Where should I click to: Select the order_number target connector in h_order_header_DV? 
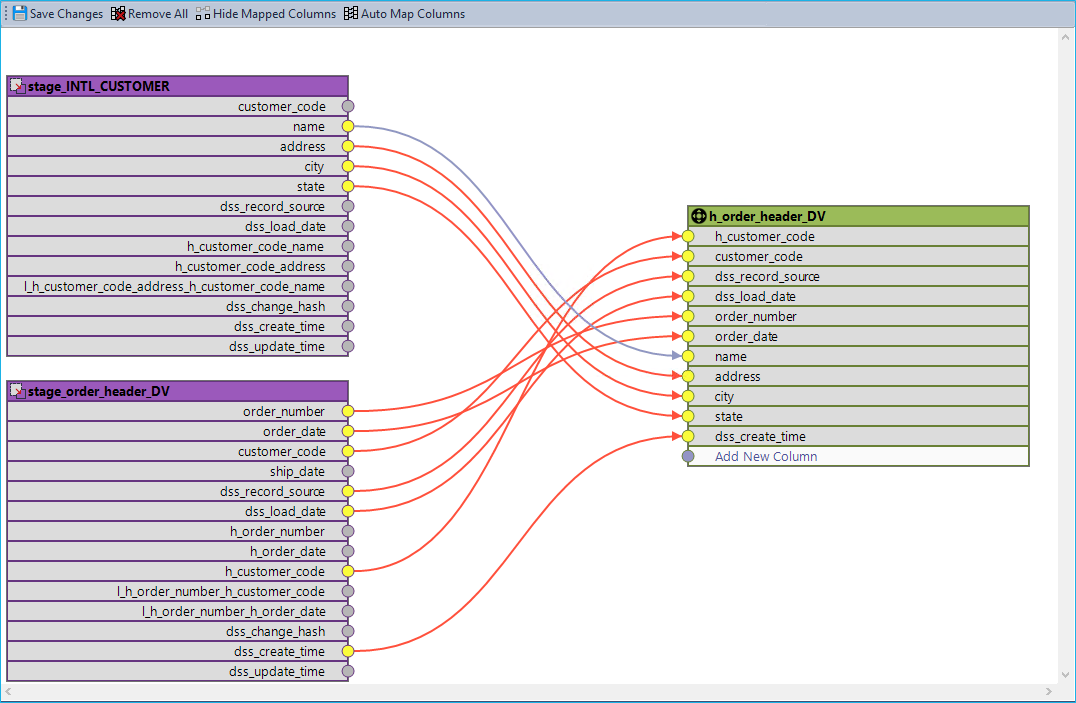(688, 316)
